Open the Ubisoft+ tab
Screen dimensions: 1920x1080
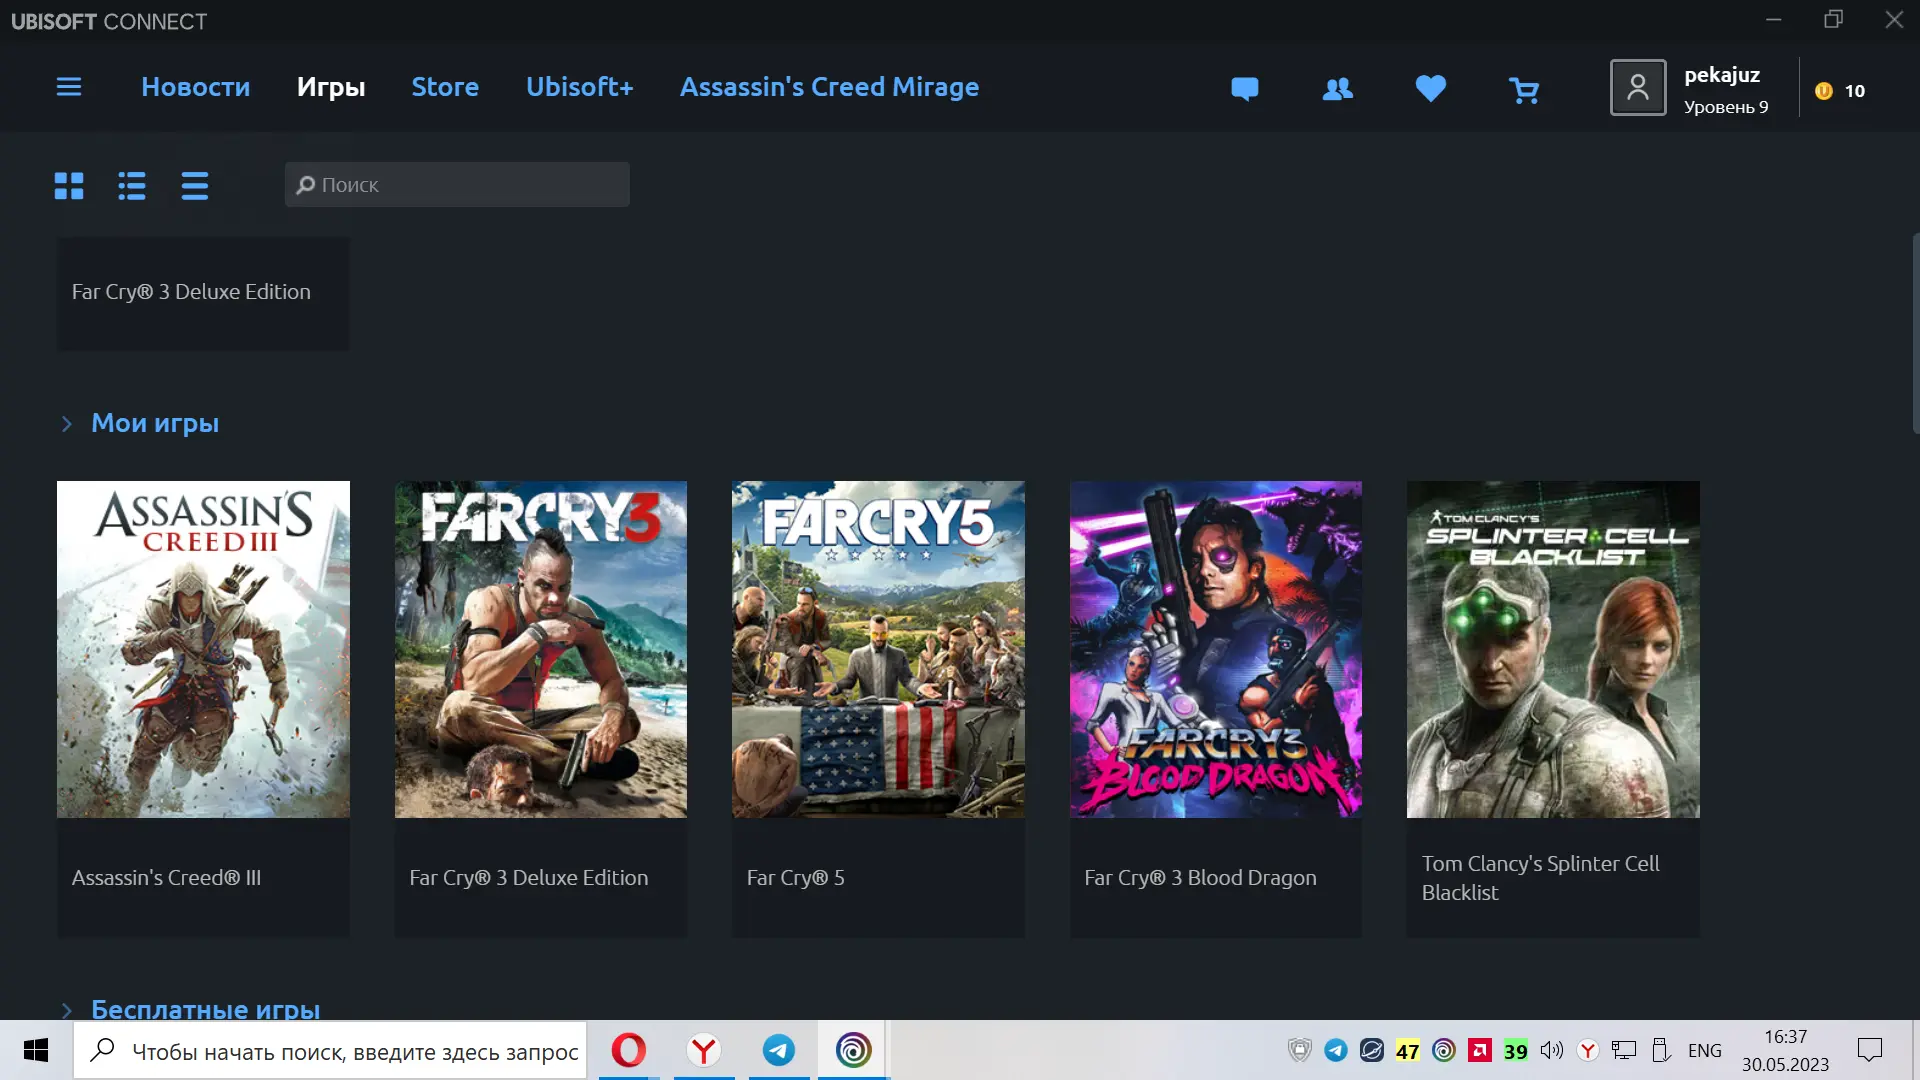point(580,87)
